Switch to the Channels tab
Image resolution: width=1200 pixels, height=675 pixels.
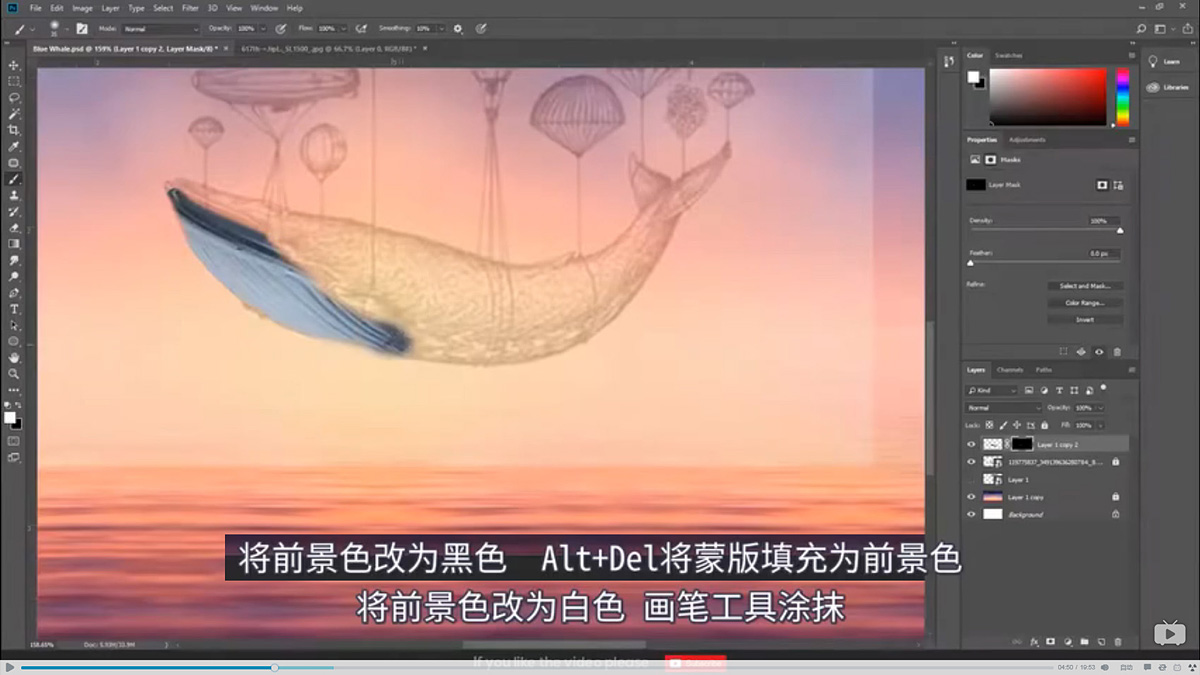click(x=1010, y=370)
